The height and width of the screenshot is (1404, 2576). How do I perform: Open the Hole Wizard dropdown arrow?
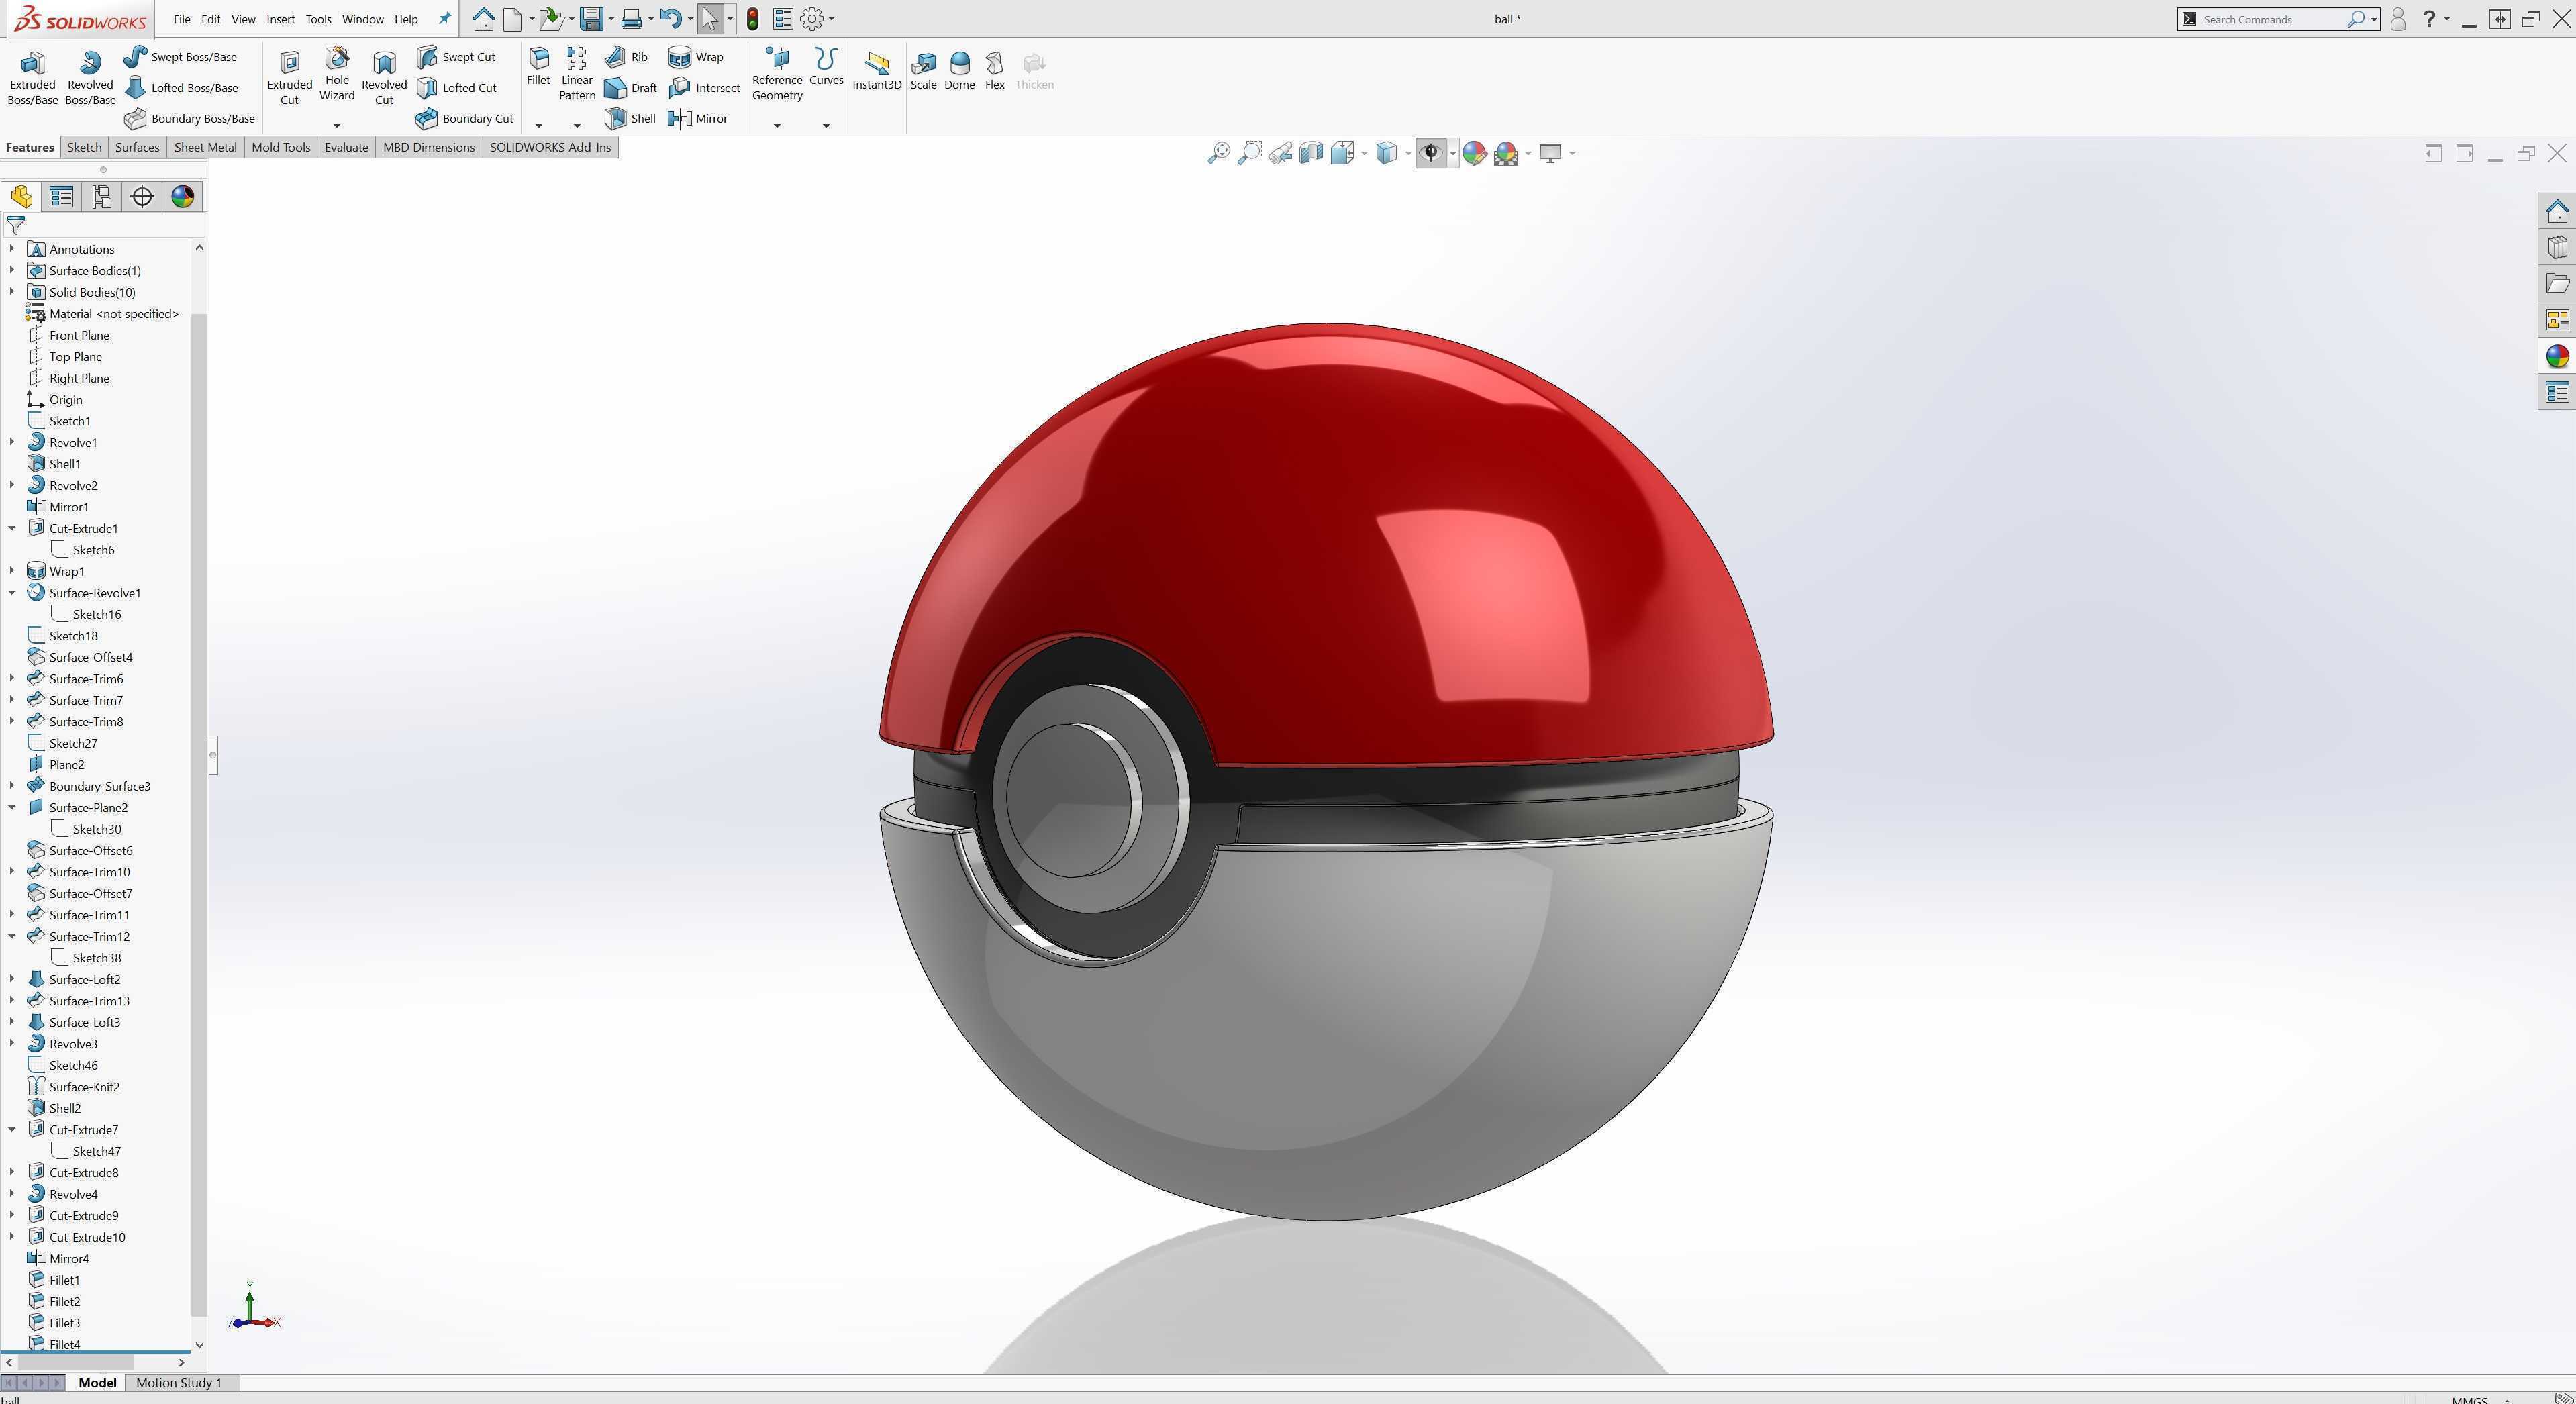(337, 125)
